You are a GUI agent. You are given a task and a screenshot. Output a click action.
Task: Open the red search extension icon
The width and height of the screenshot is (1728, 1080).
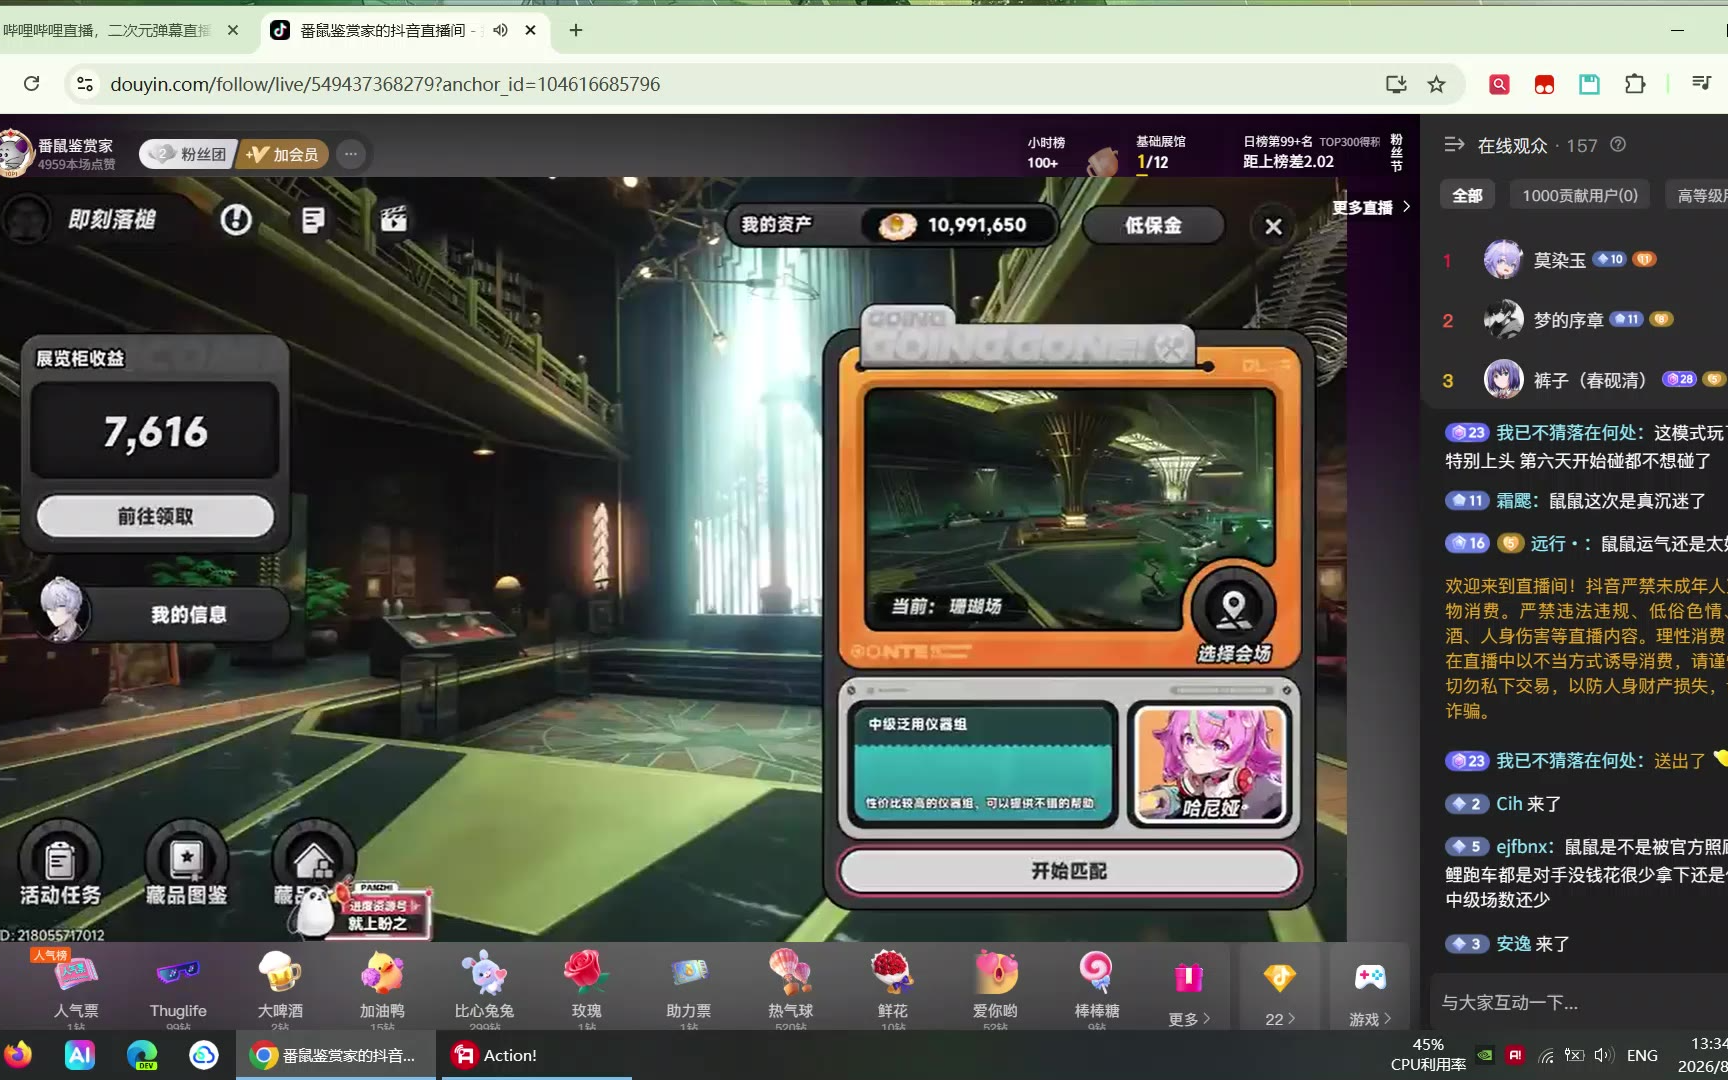click(x=1499, y=84)
